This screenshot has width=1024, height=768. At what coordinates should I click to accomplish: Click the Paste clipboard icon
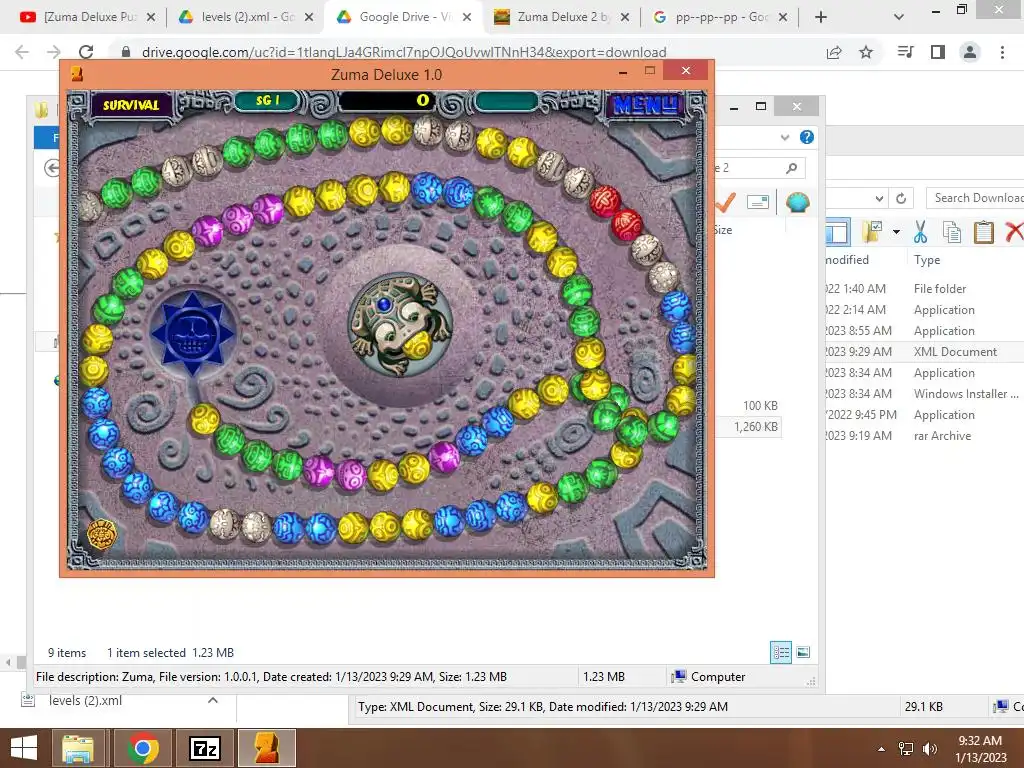(983, 231)
